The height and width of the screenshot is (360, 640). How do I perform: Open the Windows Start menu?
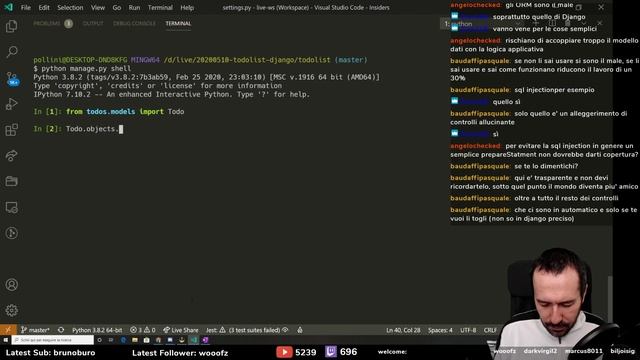(6, 340)
